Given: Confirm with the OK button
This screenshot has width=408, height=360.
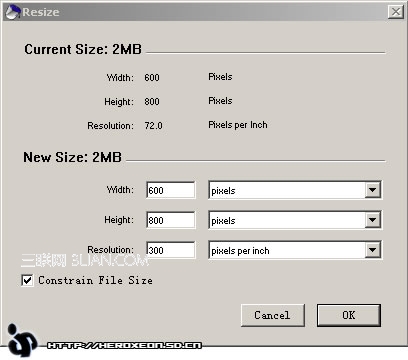Looking at the screenshot, I should coord(349,315).
